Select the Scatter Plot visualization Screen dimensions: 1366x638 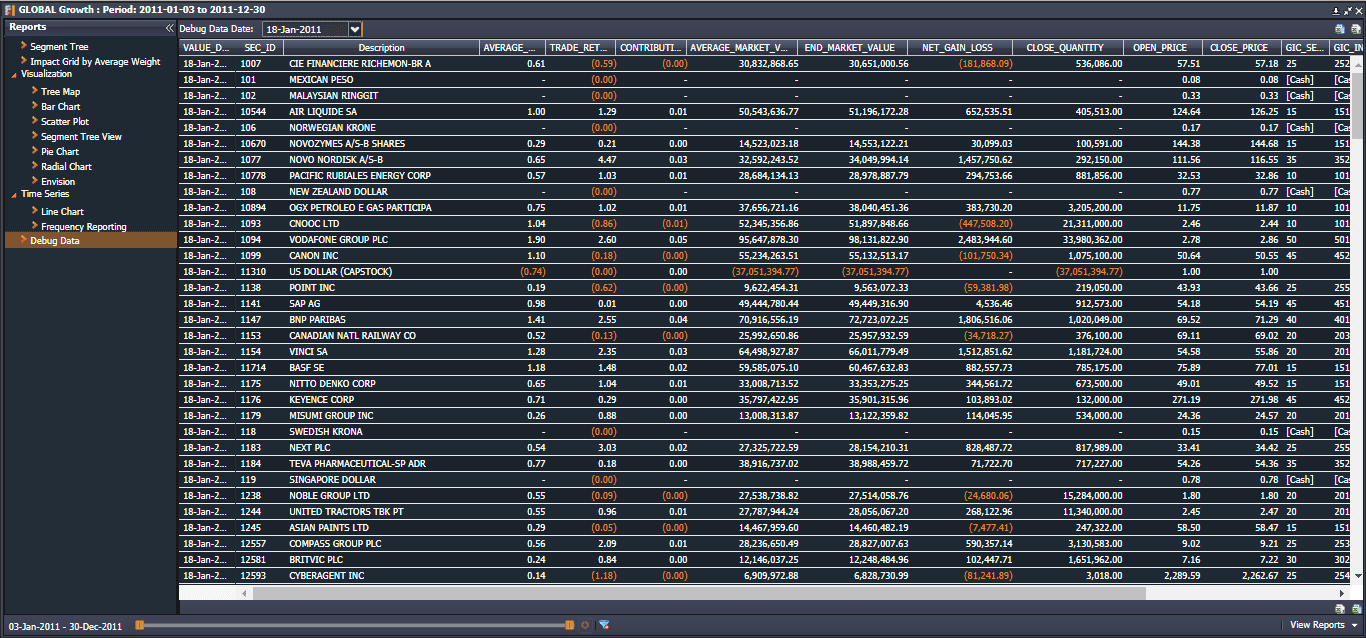65,122
